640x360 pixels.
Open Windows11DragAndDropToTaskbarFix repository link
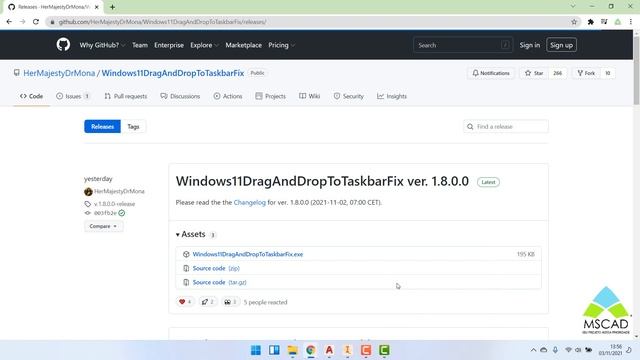(x=173, y=73)
